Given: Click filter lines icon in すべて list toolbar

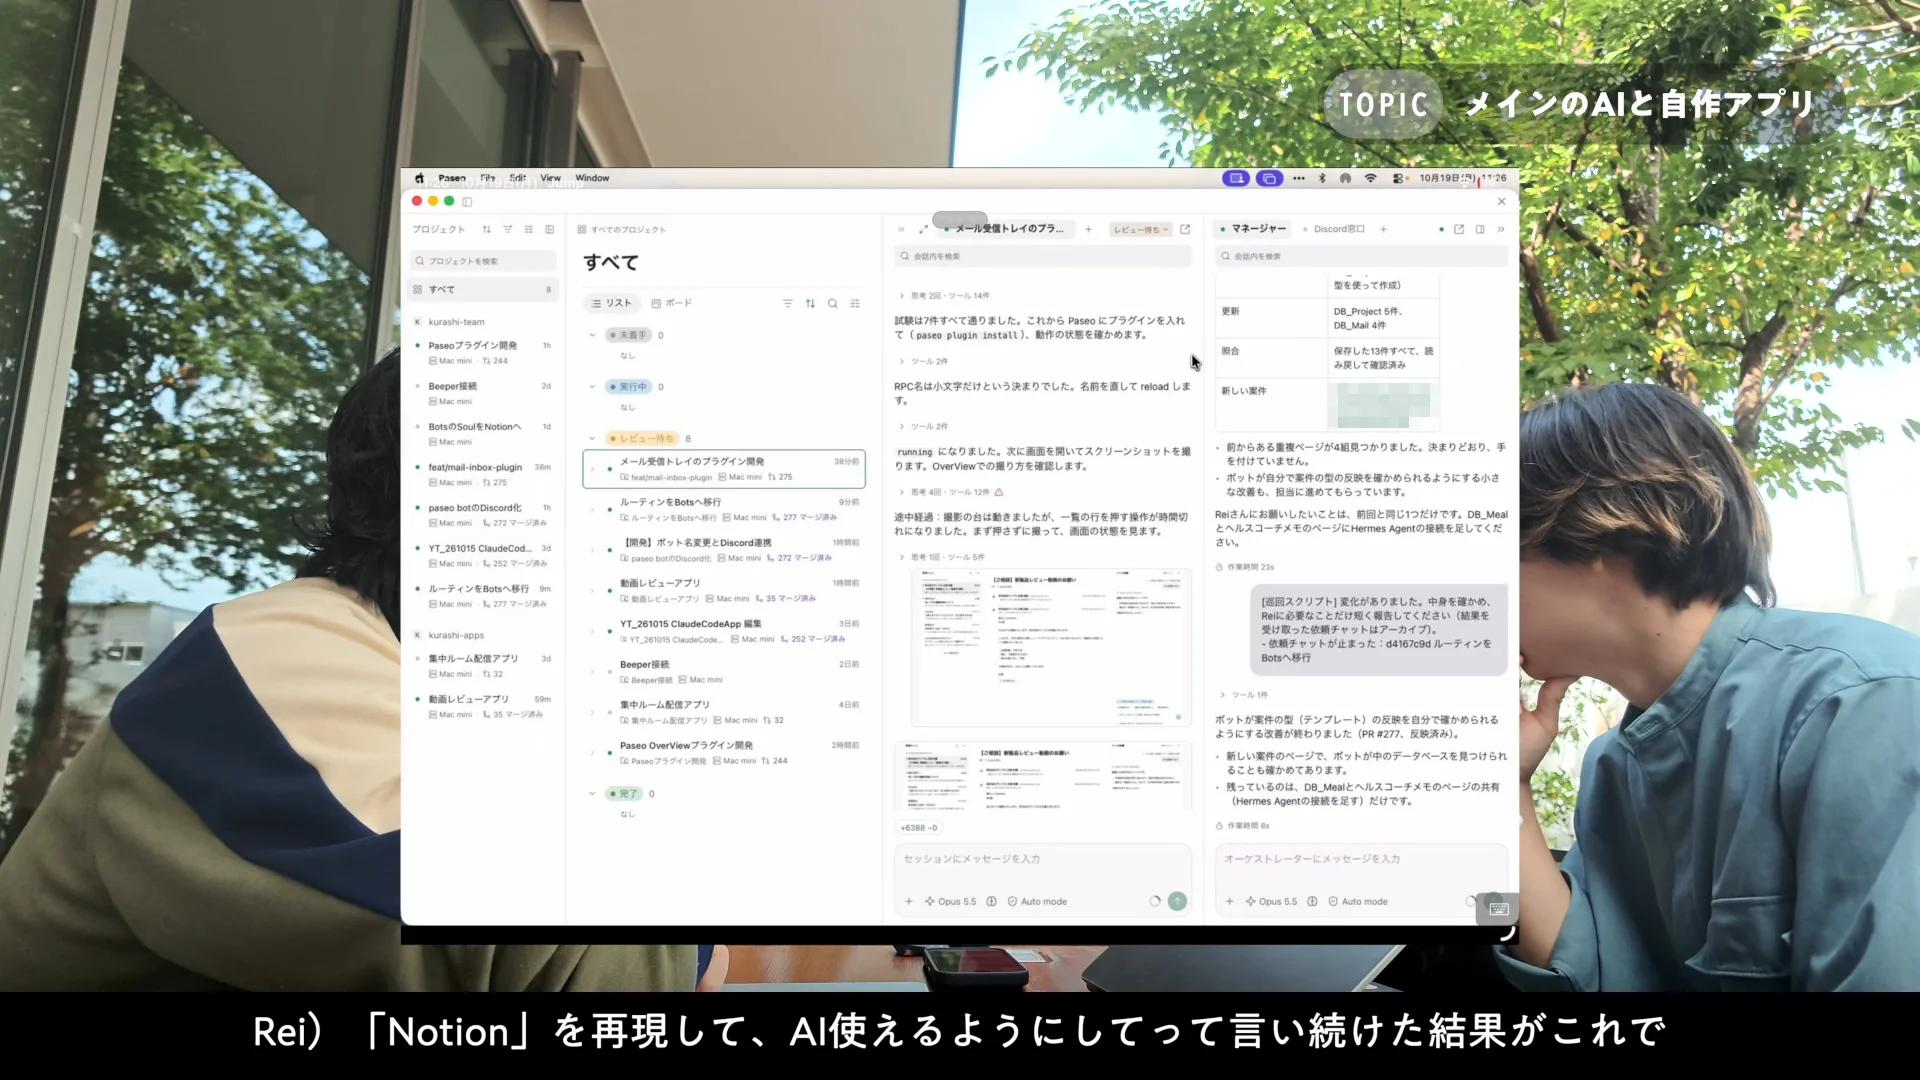Looking at the screenshot, I should [788, 304].
